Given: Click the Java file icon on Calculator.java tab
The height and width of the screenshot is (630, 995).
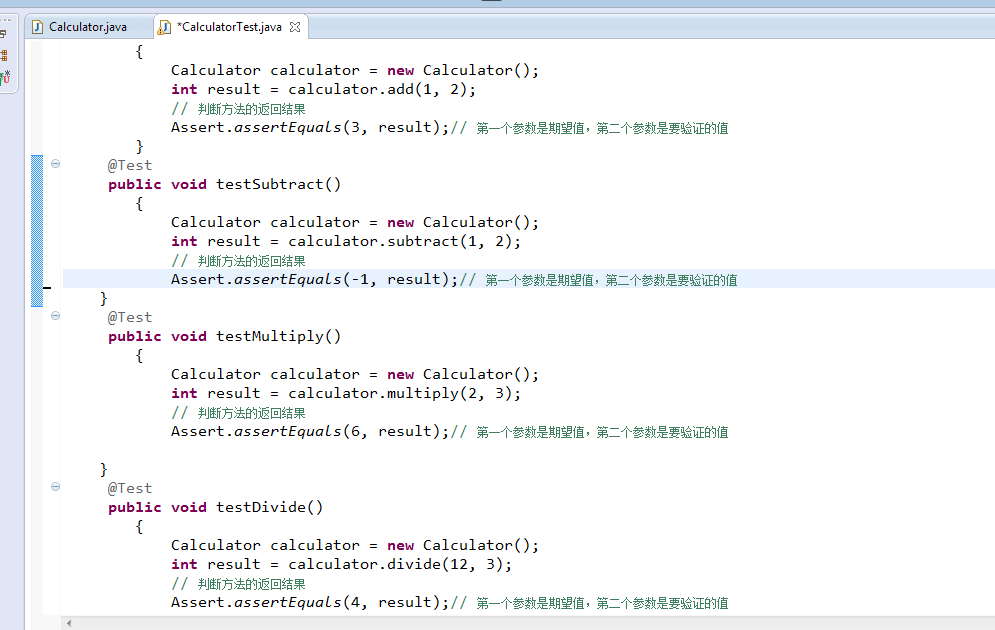Looking at the screenshot, I should coord(37,27).
